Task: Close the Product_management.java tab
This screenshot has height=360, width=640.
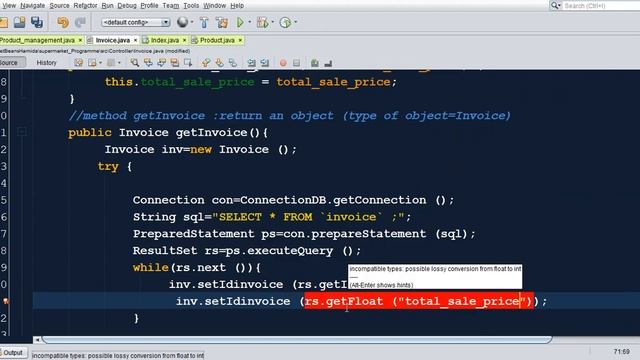Action: [80, 40]
